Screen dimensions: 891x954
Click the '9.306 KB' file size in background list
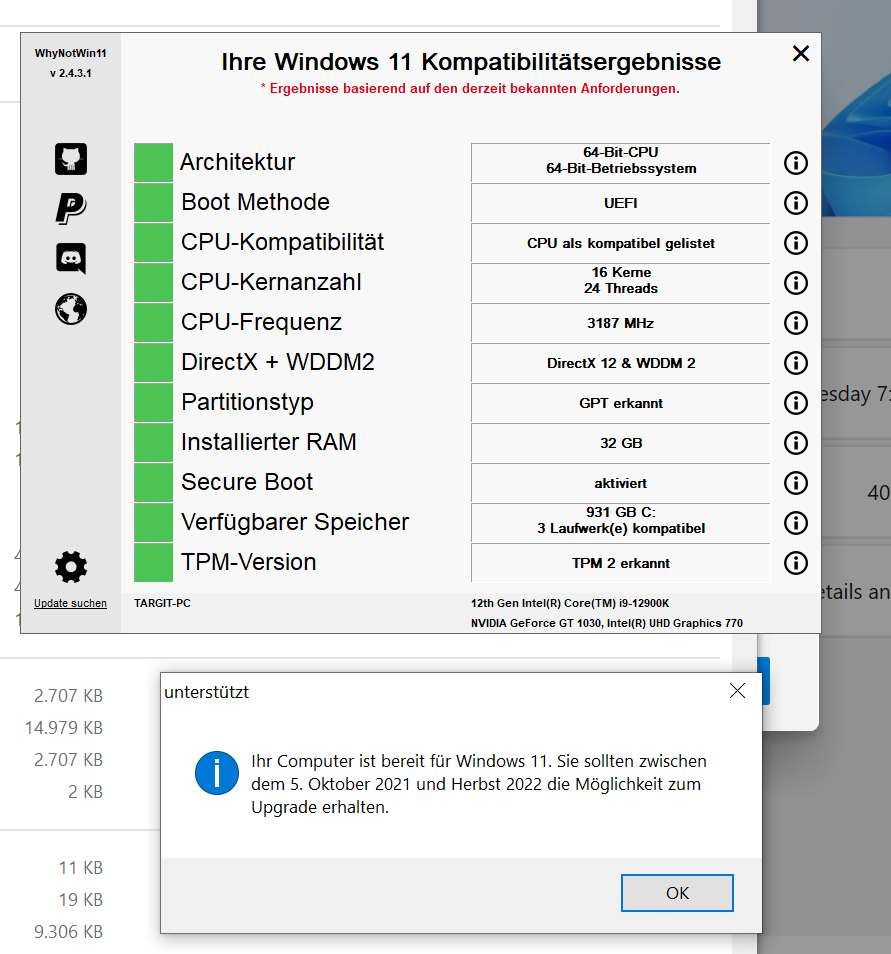[x=68, y=931]
